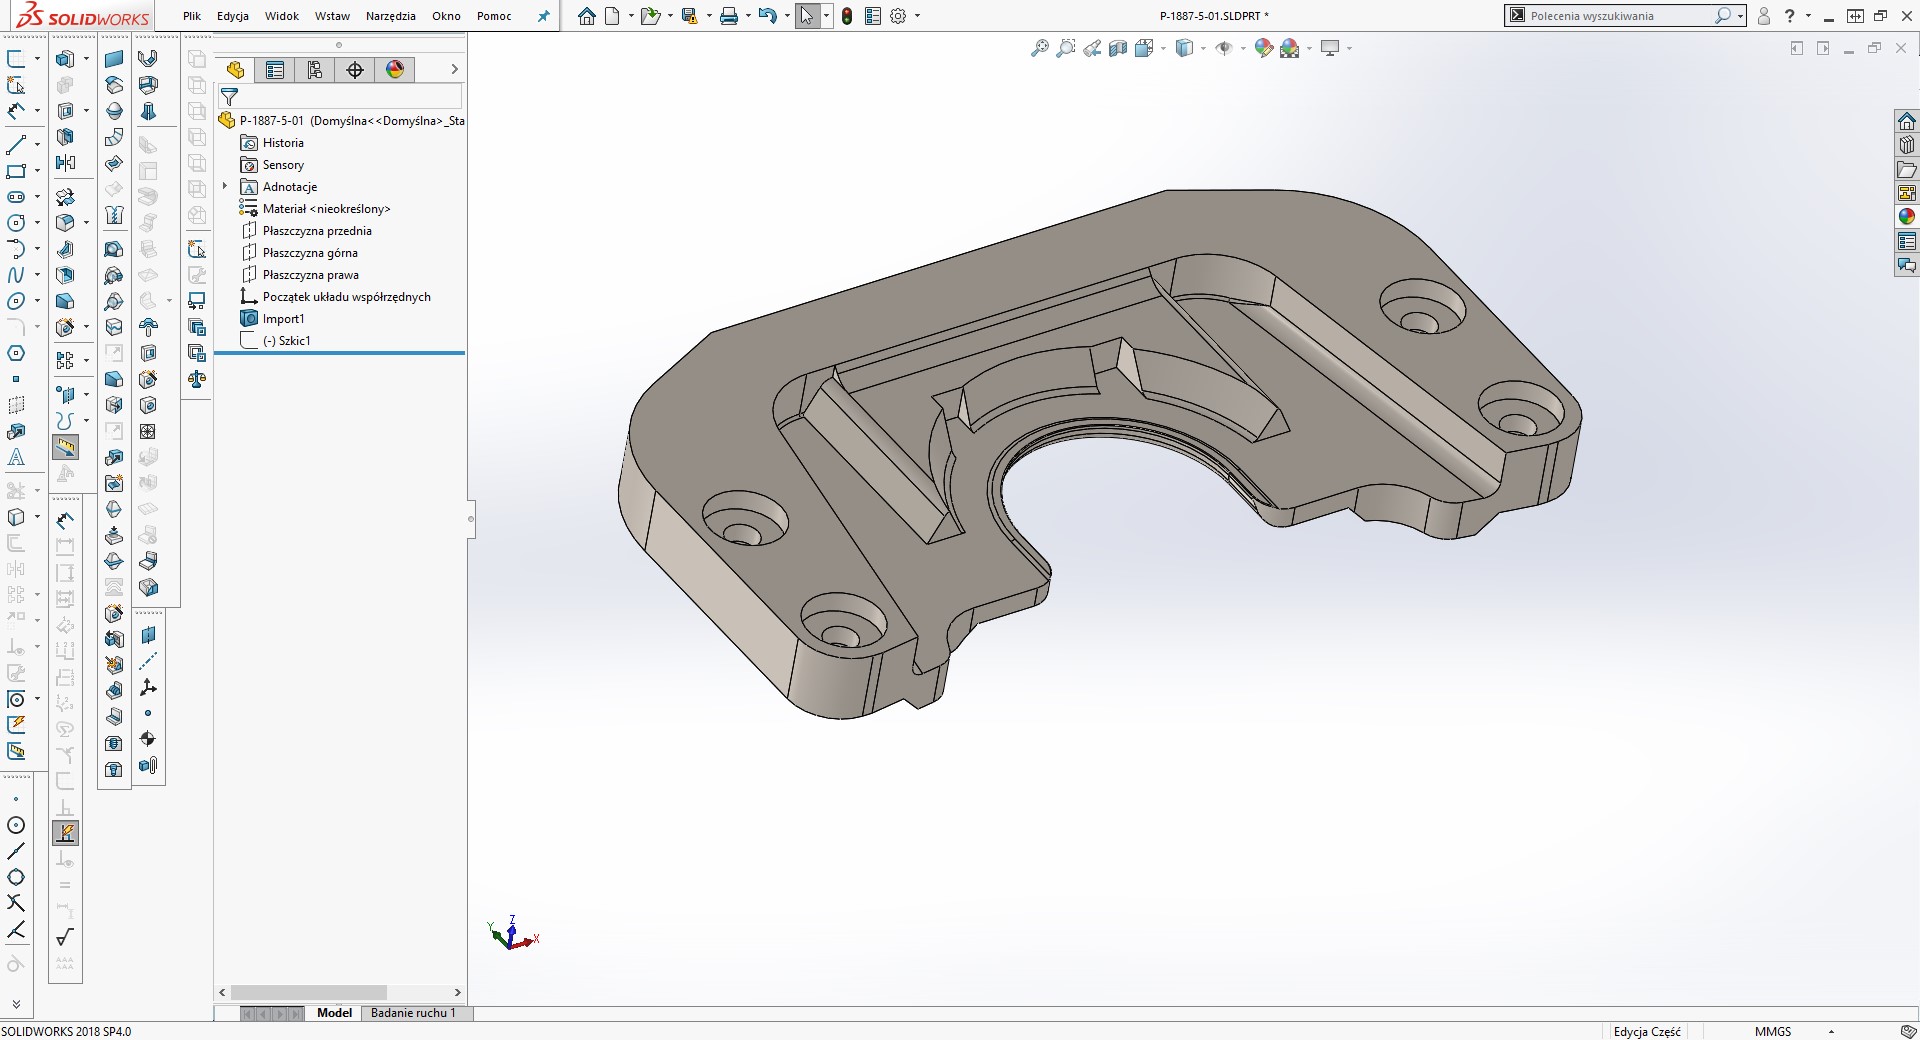Open the Narzędzia menu
The height and width of the screenshot is (1040, 1920).
tap(391, 16)
